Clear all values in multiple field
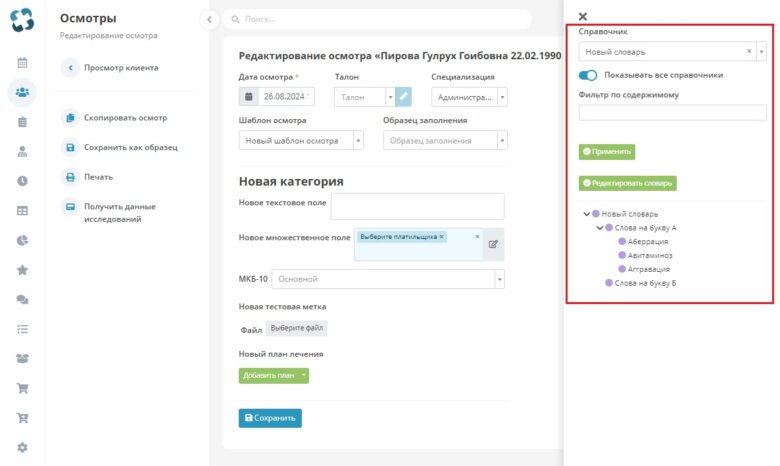The image size is (780, 466). pyautogui.click(x=477, y=237)
